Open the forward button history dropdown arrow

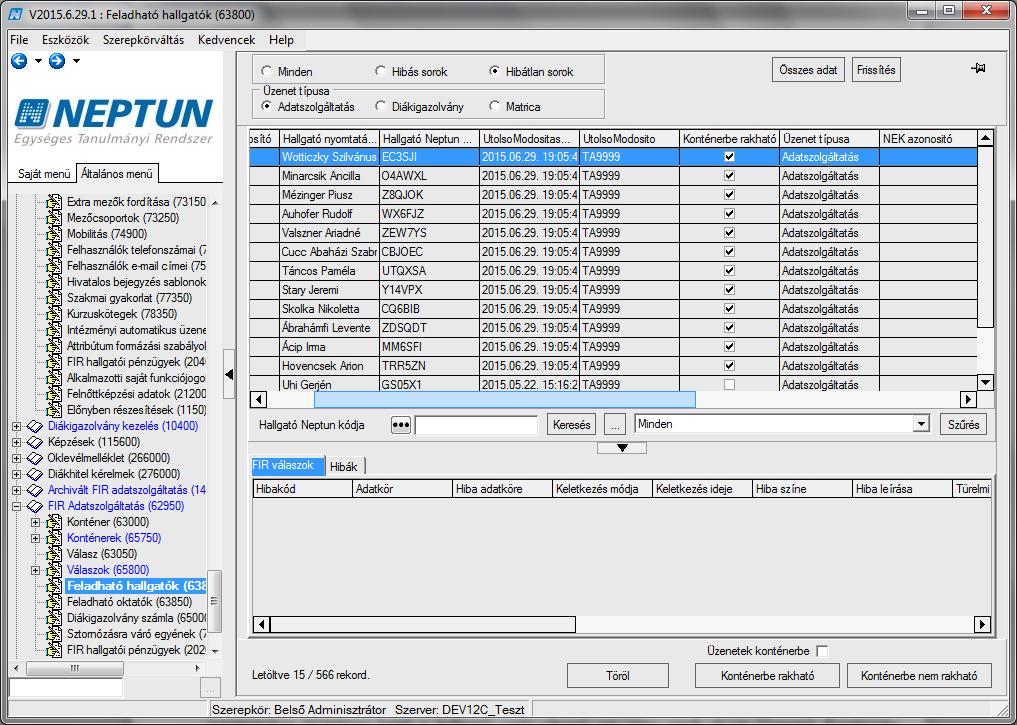click(77, 61)
